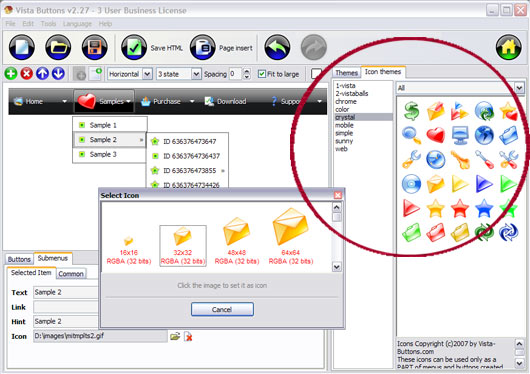
Task: Expand the Home menu button arrow
Action: pyautogui.click(x=64, y=101)
